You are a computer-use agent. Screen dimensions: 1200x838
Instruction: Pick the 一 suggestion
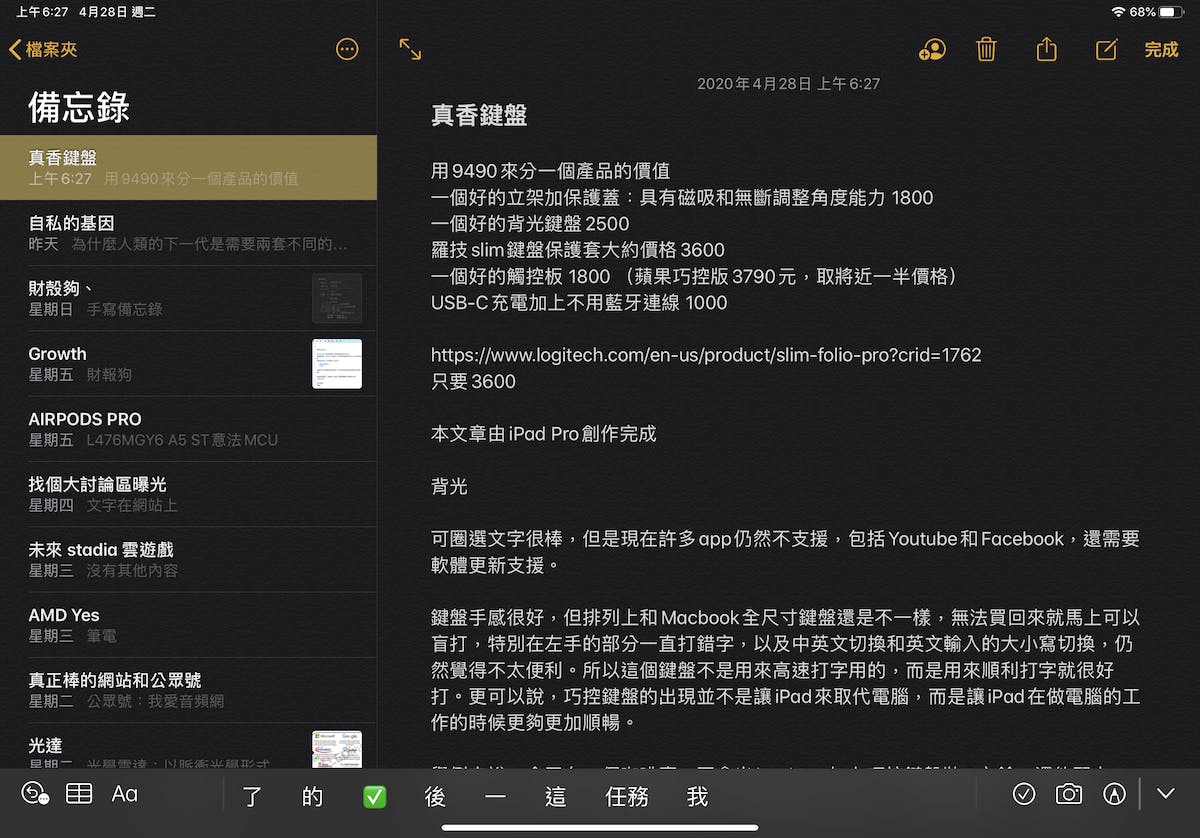click(495, 796)
